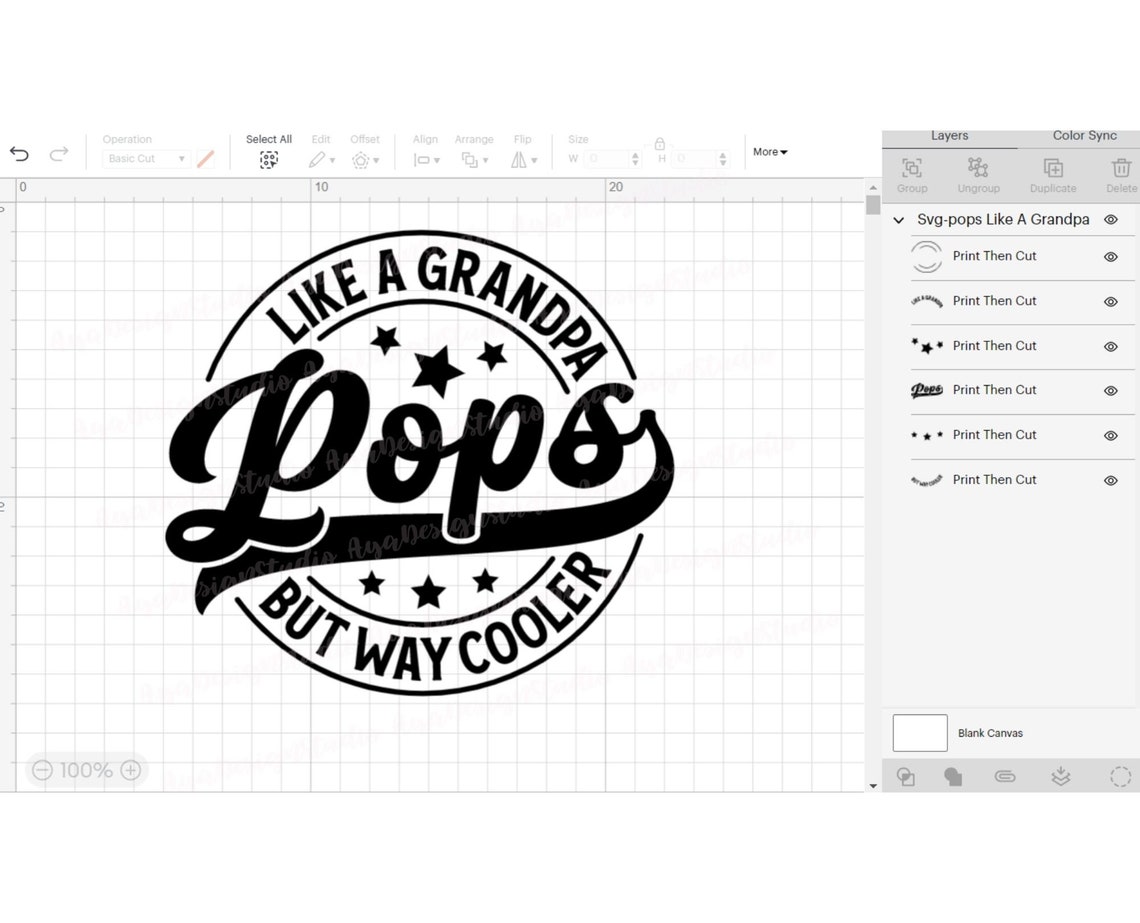Open the Operation Basic Cut dropdown
1140x923 pixels.
145,158
